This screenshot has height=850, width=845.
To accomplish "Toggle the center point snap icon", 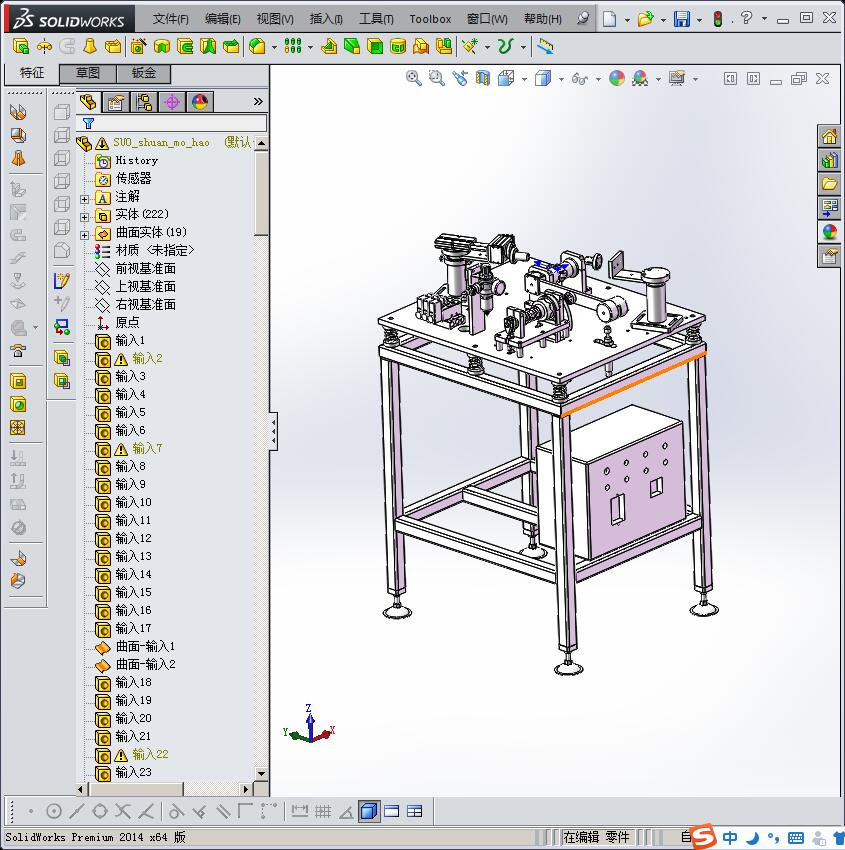I will pyautogui.click(x=53, y=812).
